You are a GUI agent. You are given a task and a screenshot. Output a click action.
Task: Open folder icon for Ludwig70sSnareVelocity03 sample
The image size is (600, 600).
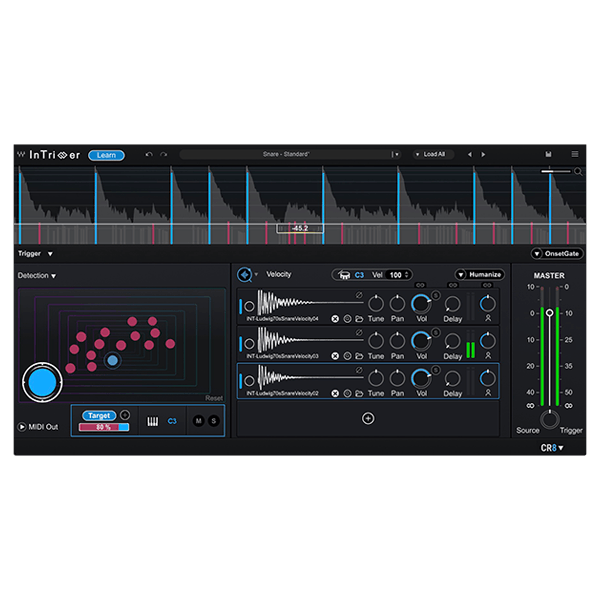(359, 356)
